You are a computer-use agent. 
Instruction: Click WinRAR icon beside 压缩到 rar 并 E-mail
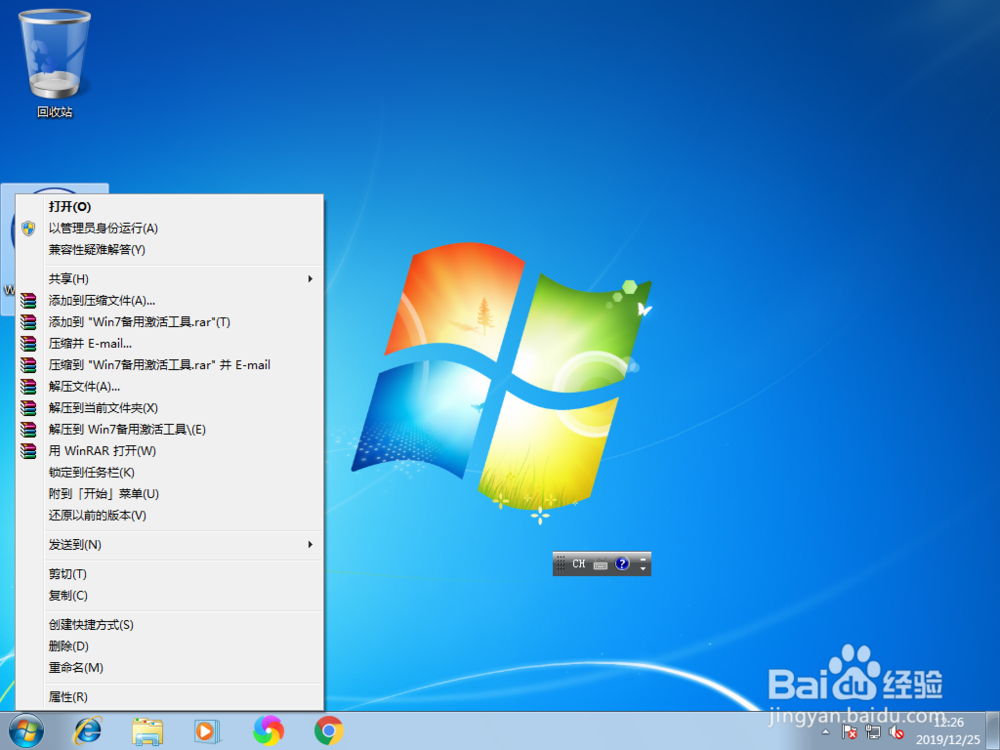point(28,365)
